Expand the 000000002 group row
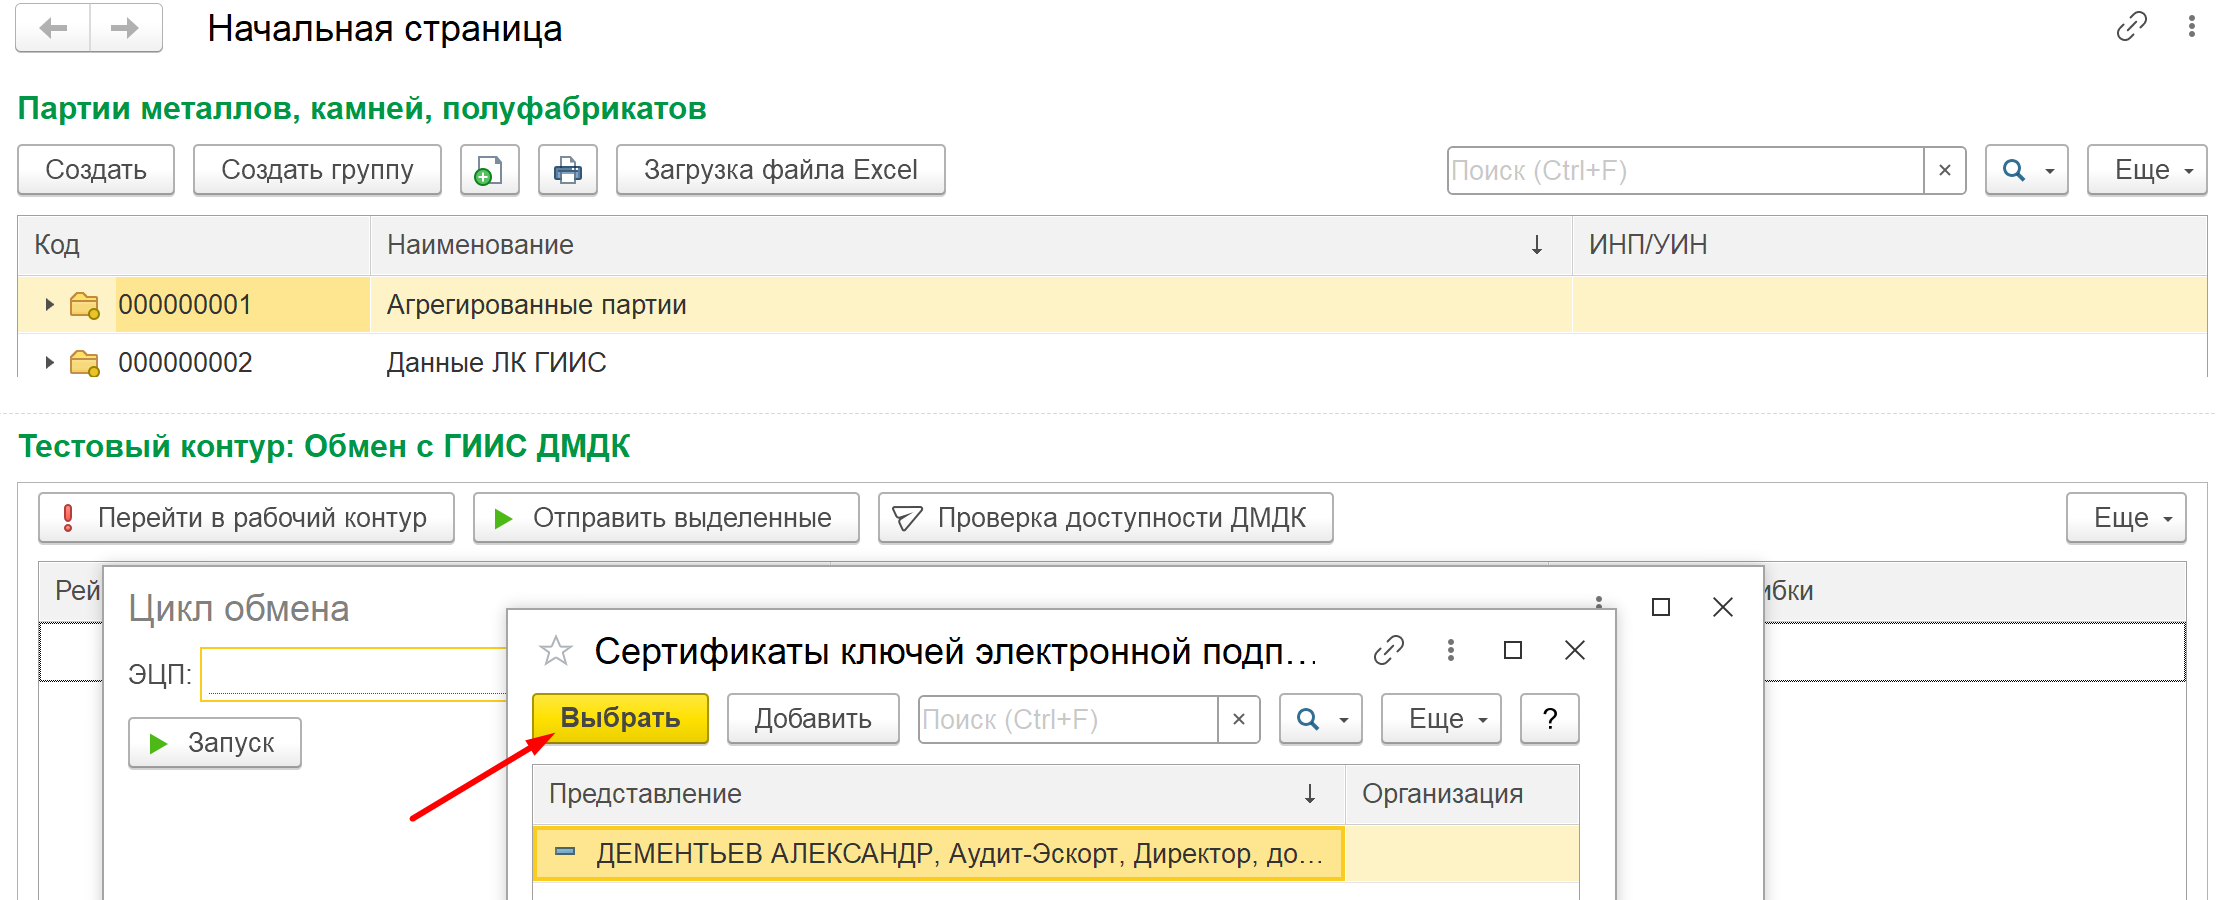Screen dimensions: 2216x900 49,363
